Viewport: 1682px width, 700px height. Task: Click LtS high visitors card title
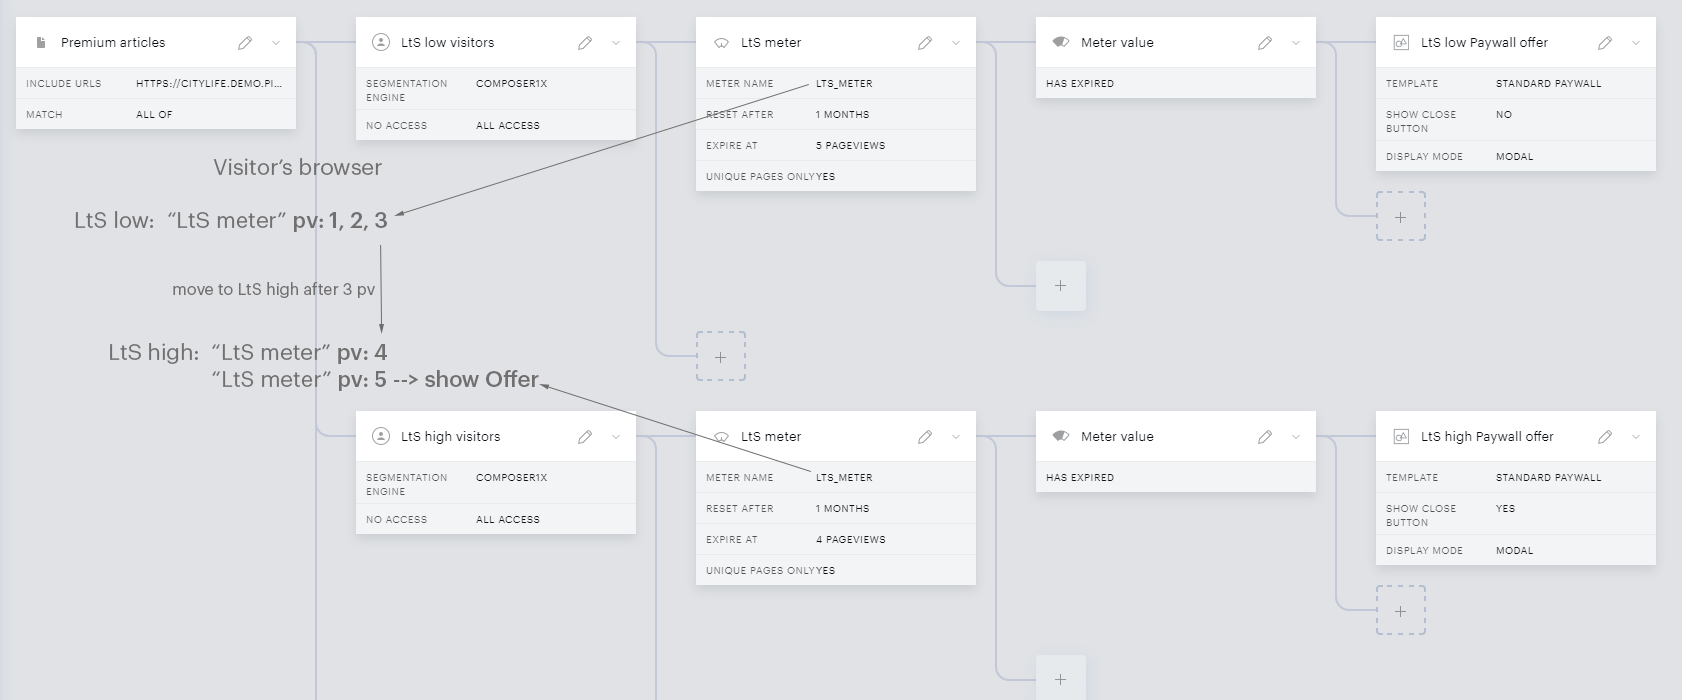(x=450, y=437)
